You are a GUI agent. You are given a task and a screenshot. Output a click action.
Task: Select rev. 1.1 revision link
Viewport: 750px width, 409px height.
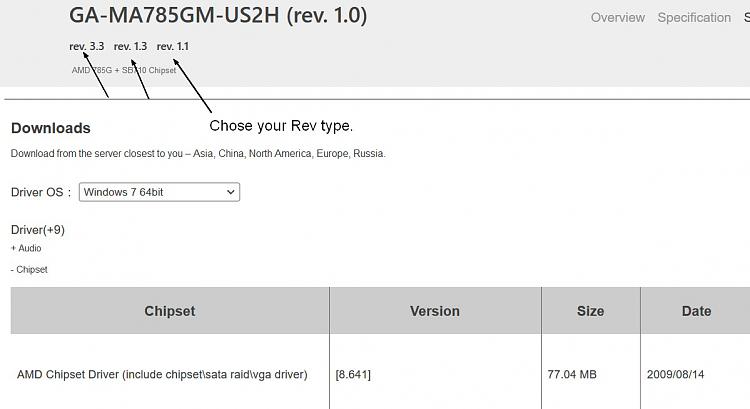click(x=173, y=46)
